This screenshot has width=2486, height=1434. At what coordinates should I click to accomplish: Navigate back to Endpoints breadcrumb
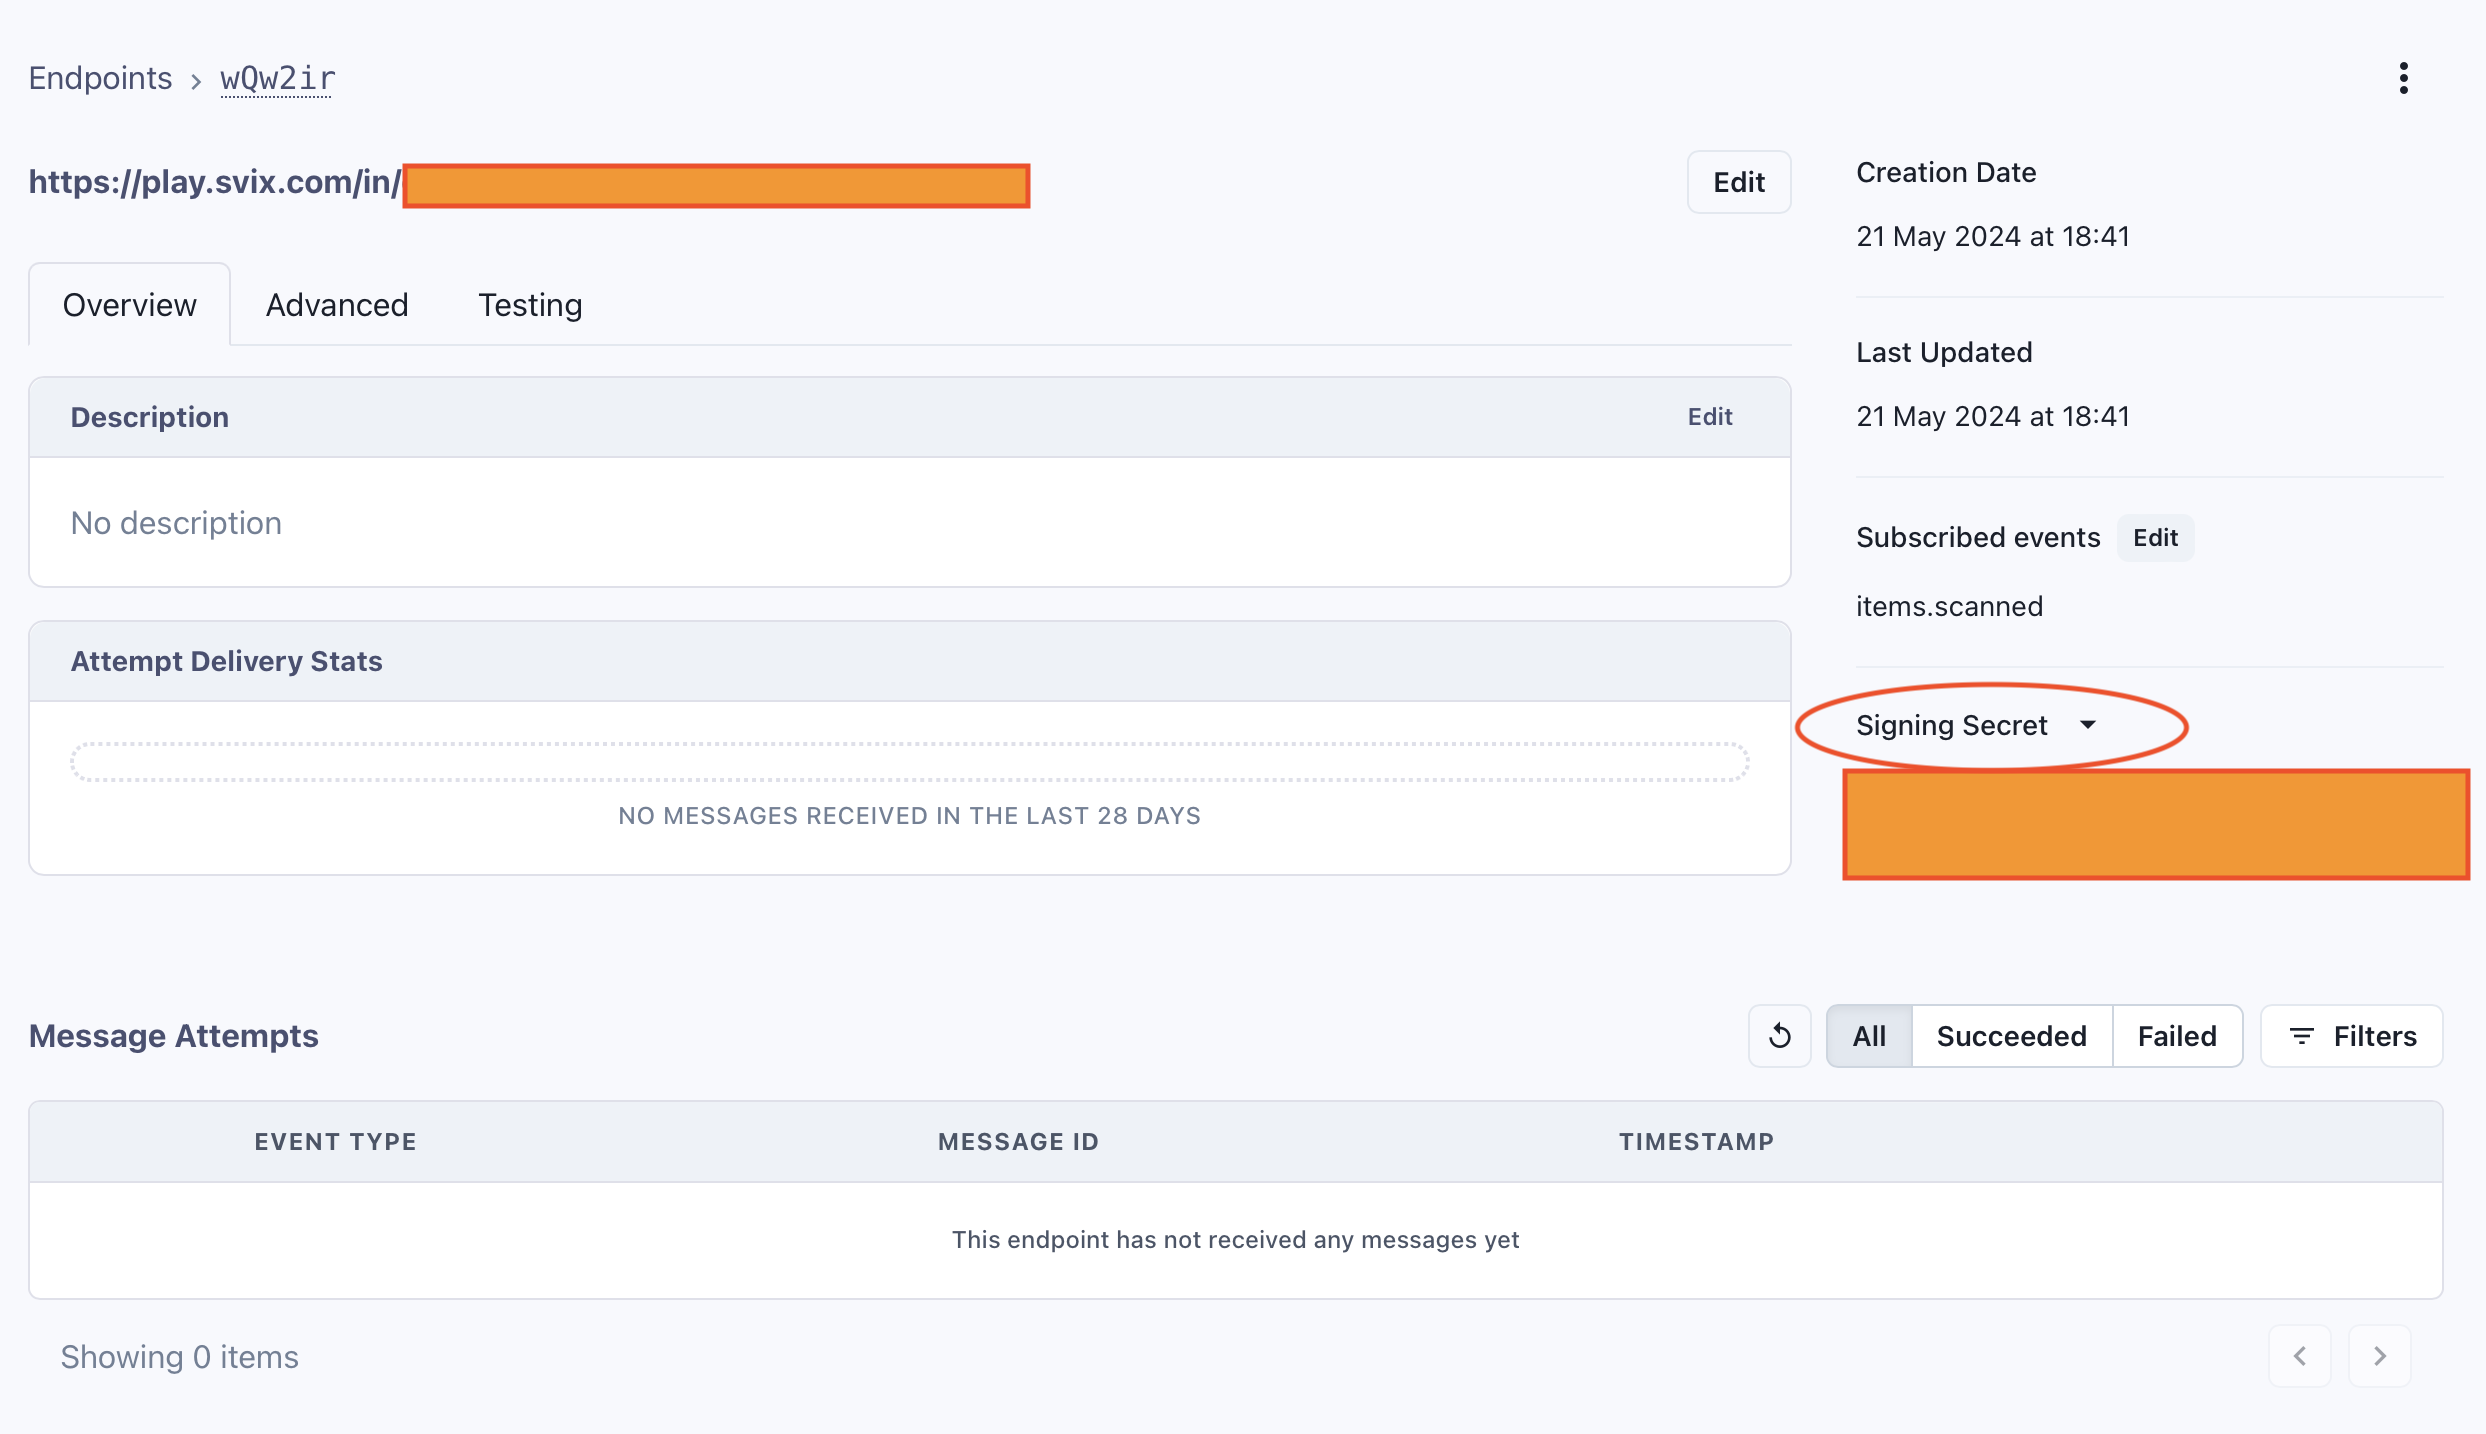pyautogui.click(x=100, y=78)
